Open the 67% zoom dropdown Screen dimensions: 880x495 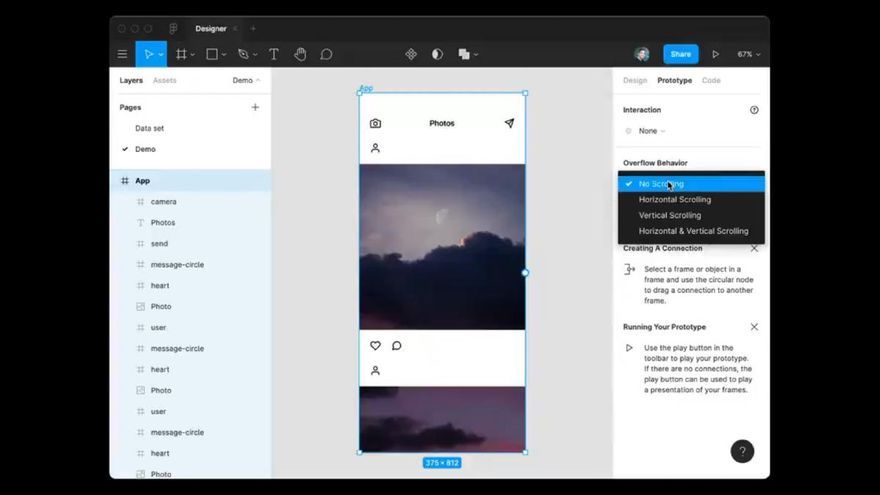point(749,54)
